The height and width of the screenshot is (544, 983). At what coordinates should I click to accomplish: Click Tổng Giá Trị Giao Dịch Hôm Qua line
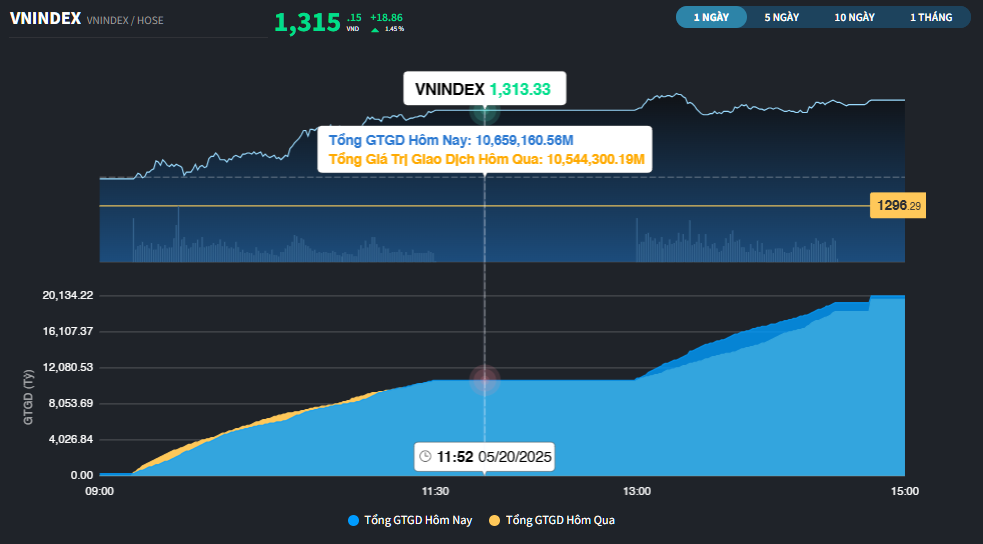pos(486,159)
